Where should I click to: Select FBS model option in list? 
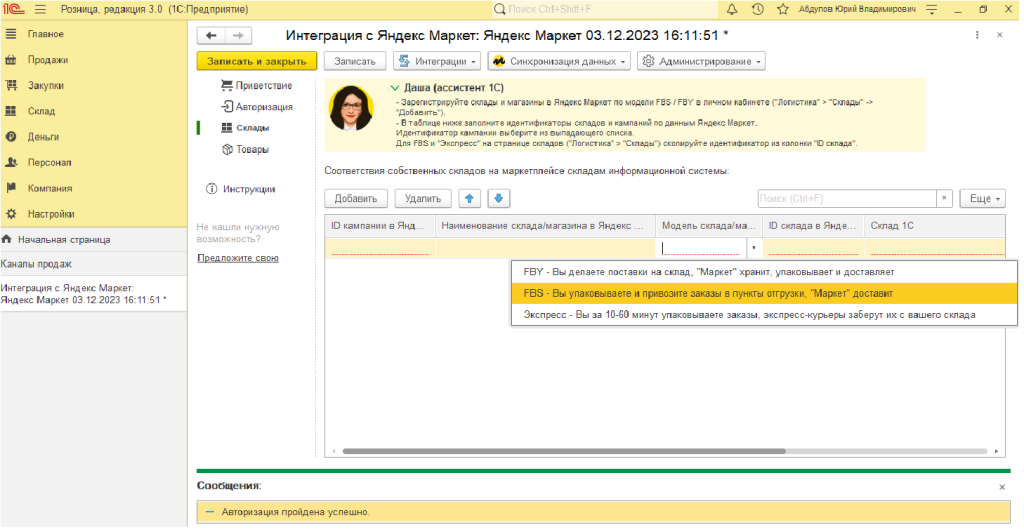(x=764, y=293)
